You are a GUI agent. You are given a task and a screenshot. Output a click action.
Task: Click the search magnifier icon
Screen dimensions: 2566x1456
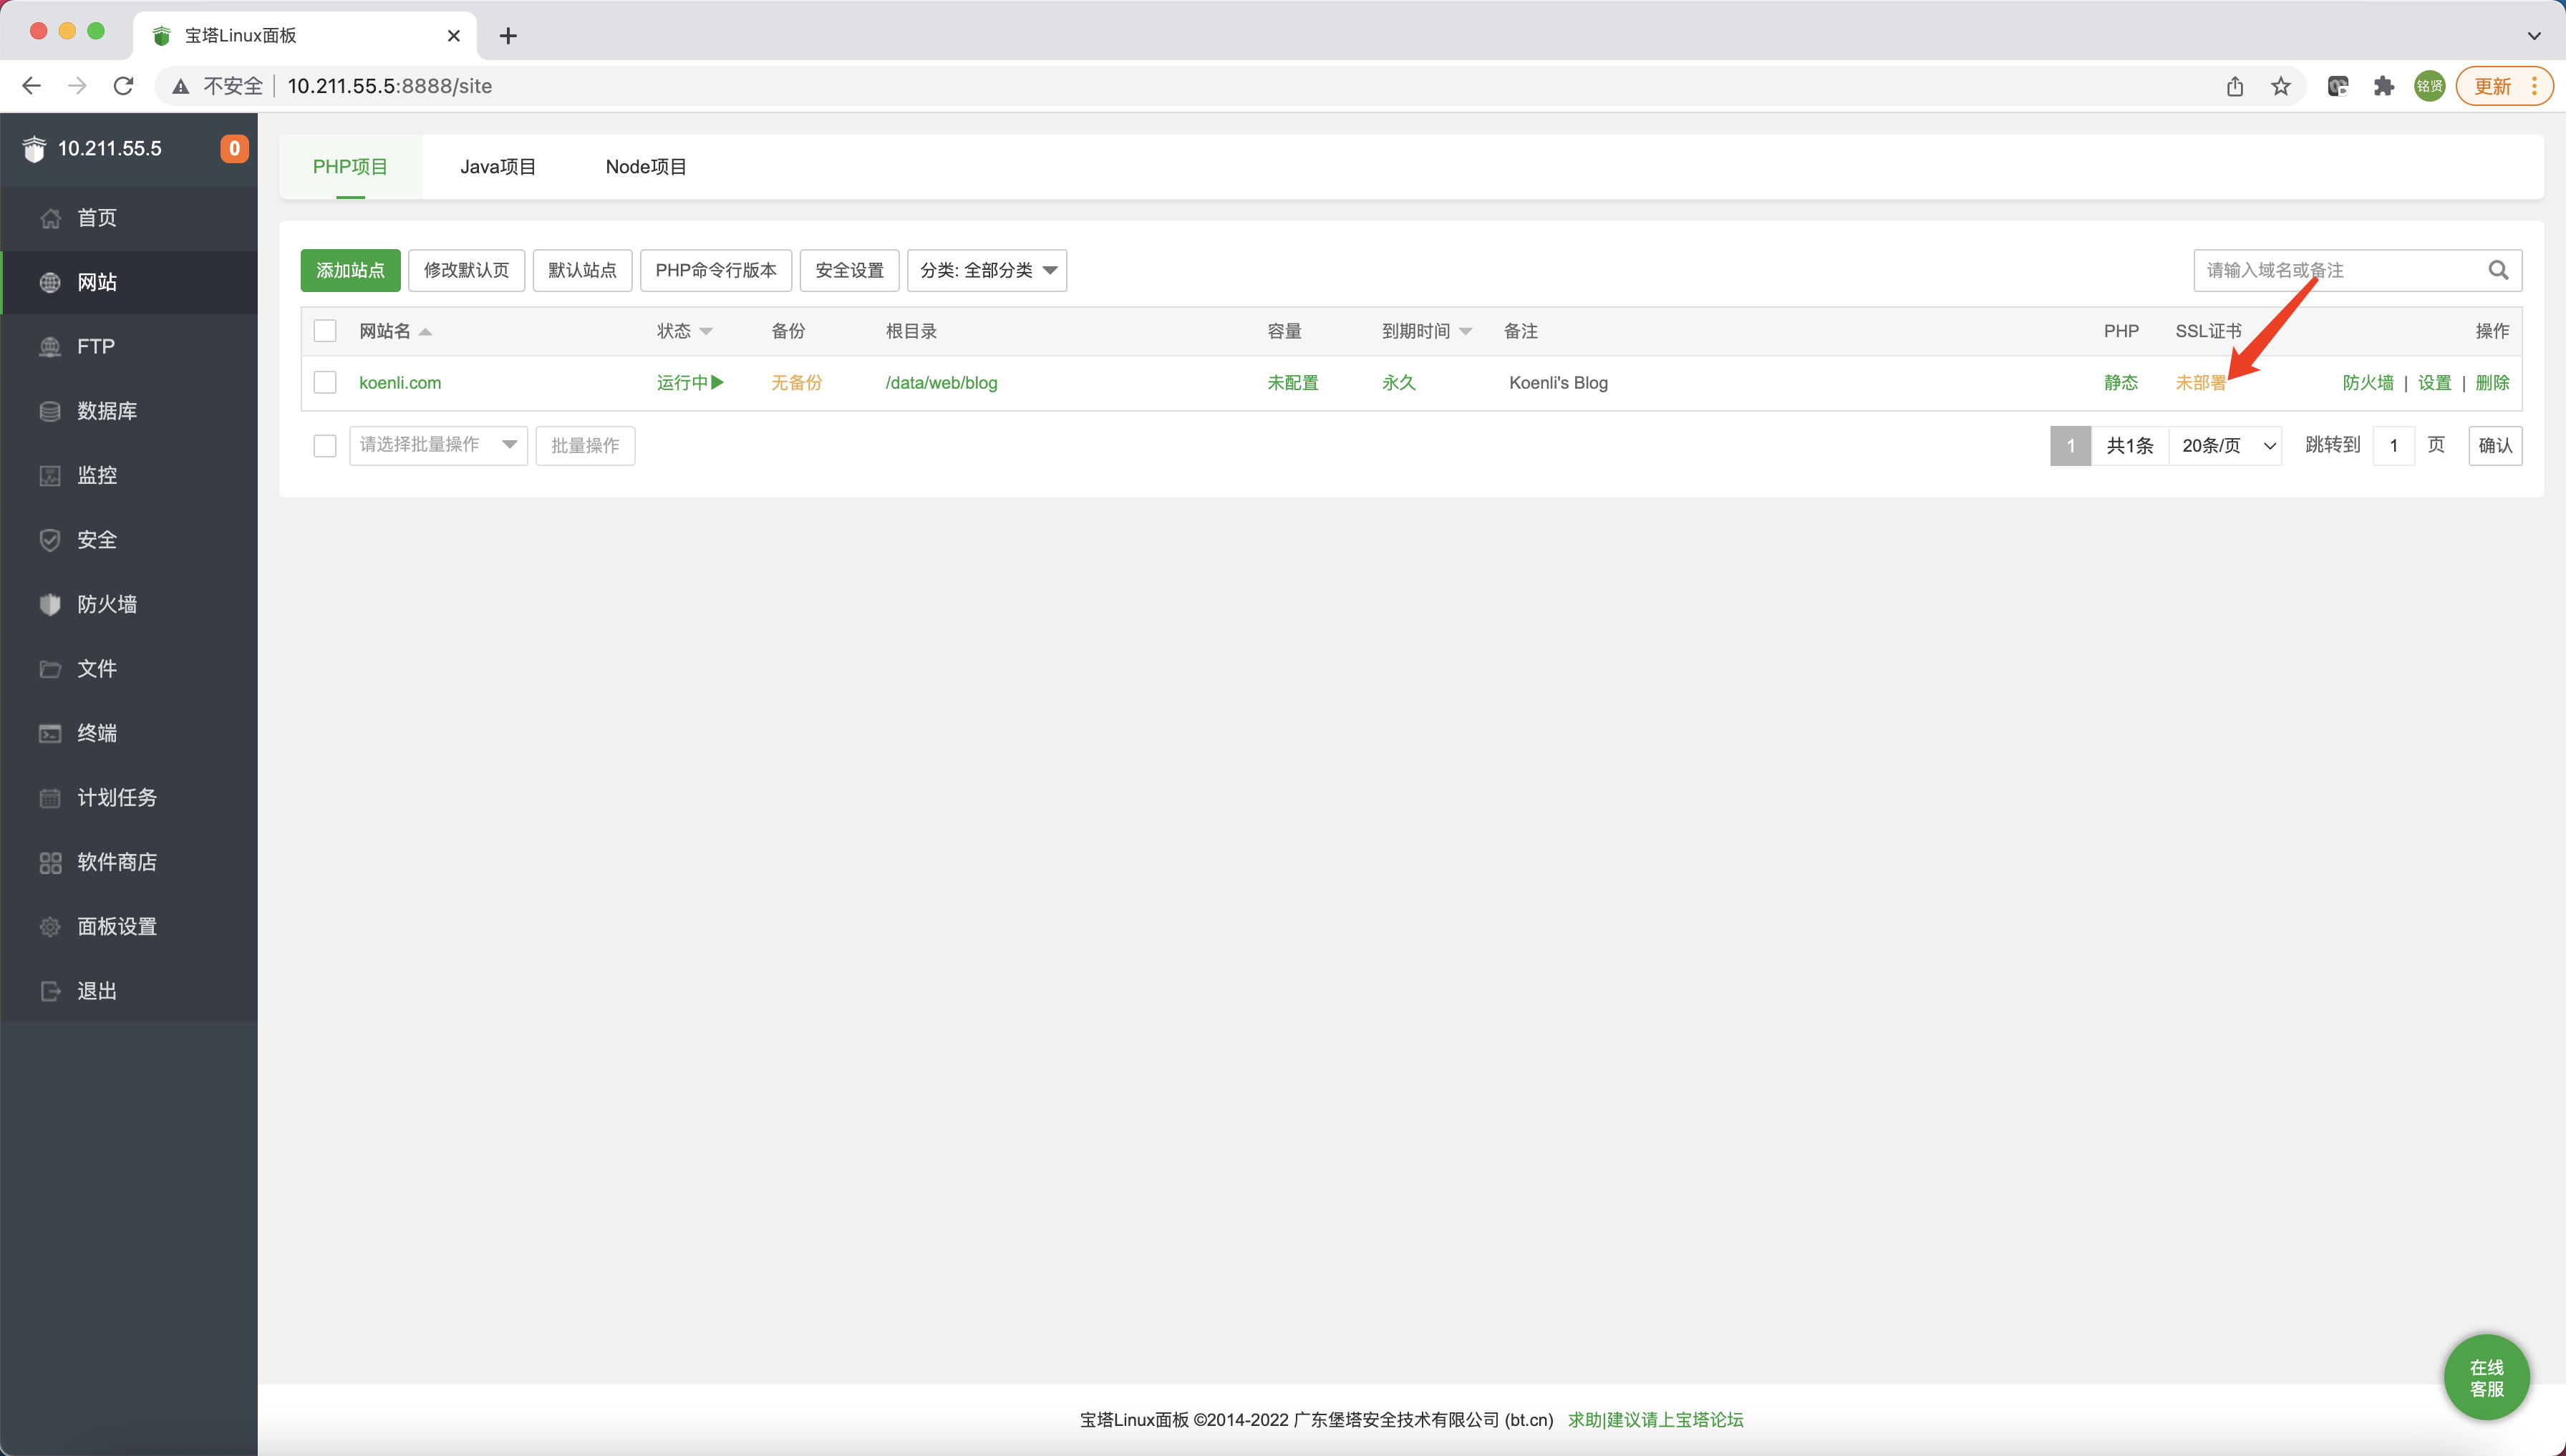coord(2498,270)
